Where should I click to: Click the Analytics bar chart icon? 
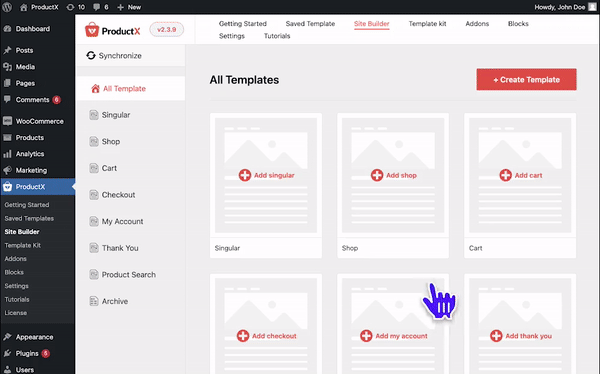point(7,154)
